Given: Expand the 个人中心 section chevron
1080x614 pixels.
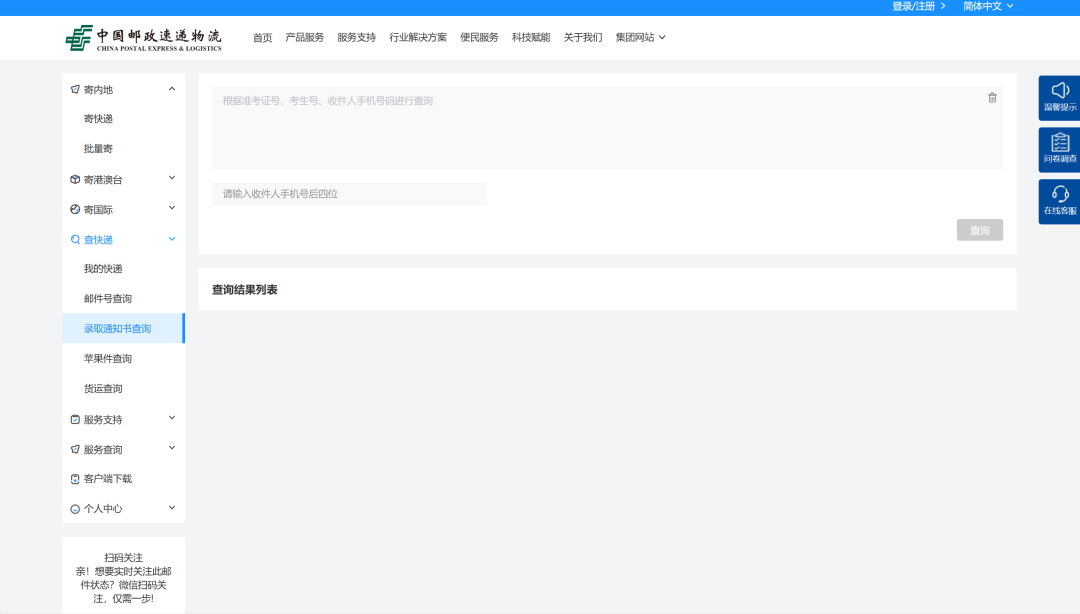Looking at the screenshot, I should (x=172, y=508).
